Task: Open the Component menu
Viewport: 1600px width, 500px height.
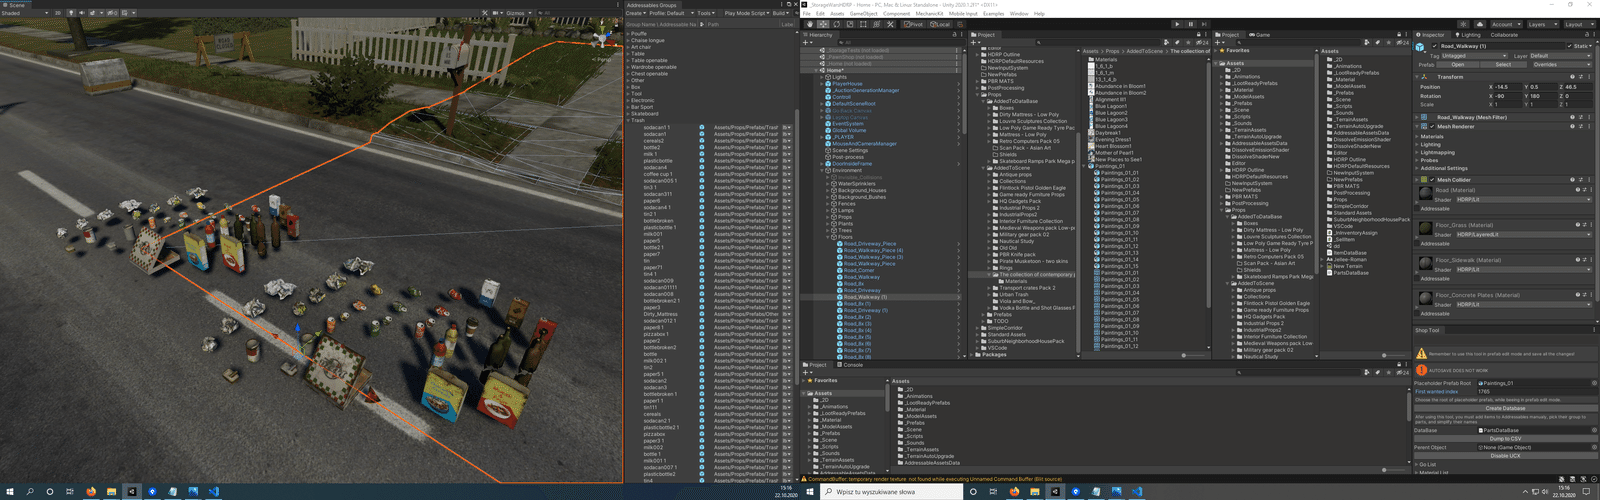Action: coord(896,13)
